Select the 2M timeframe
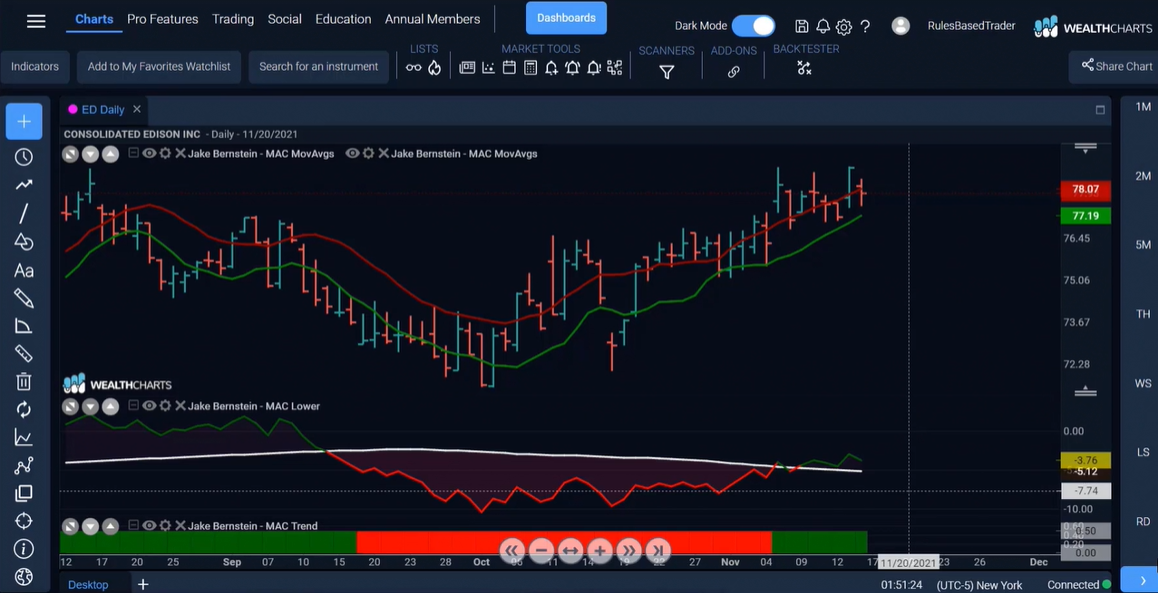Image resolution: width=1158 pixels, height=593 pixels. pos(1143,176)
